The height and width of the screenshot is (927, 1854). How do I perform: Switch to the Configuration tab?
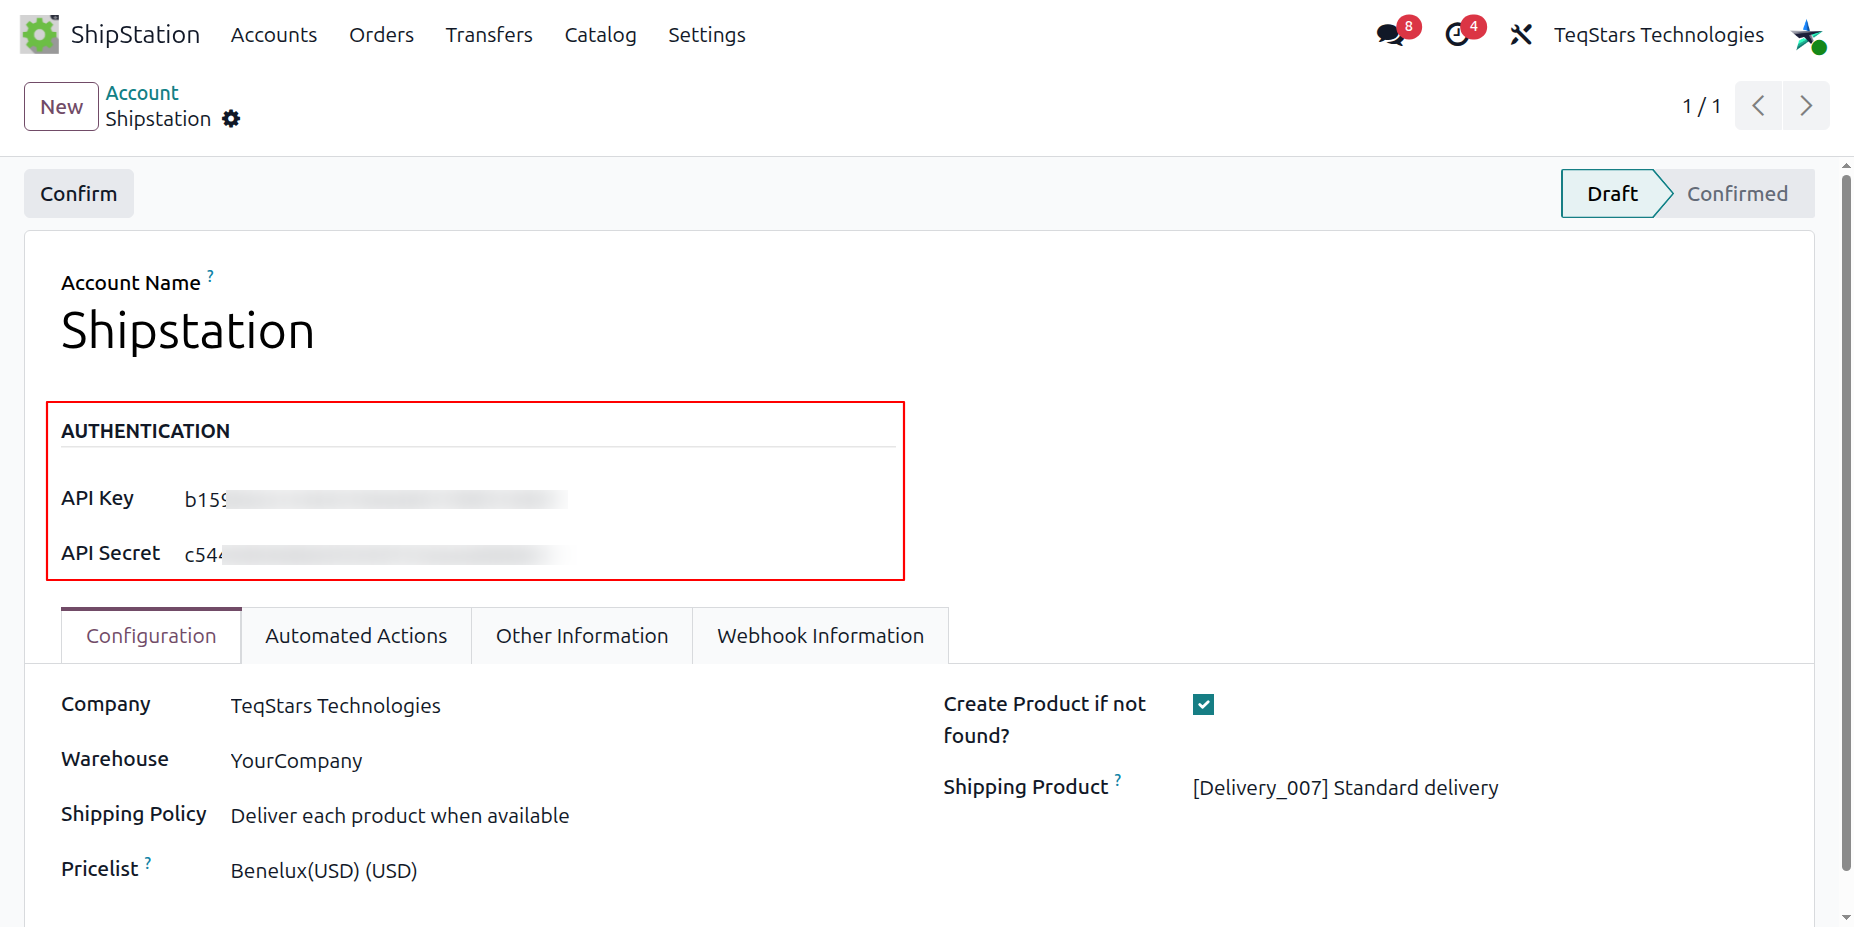(151, 636)
